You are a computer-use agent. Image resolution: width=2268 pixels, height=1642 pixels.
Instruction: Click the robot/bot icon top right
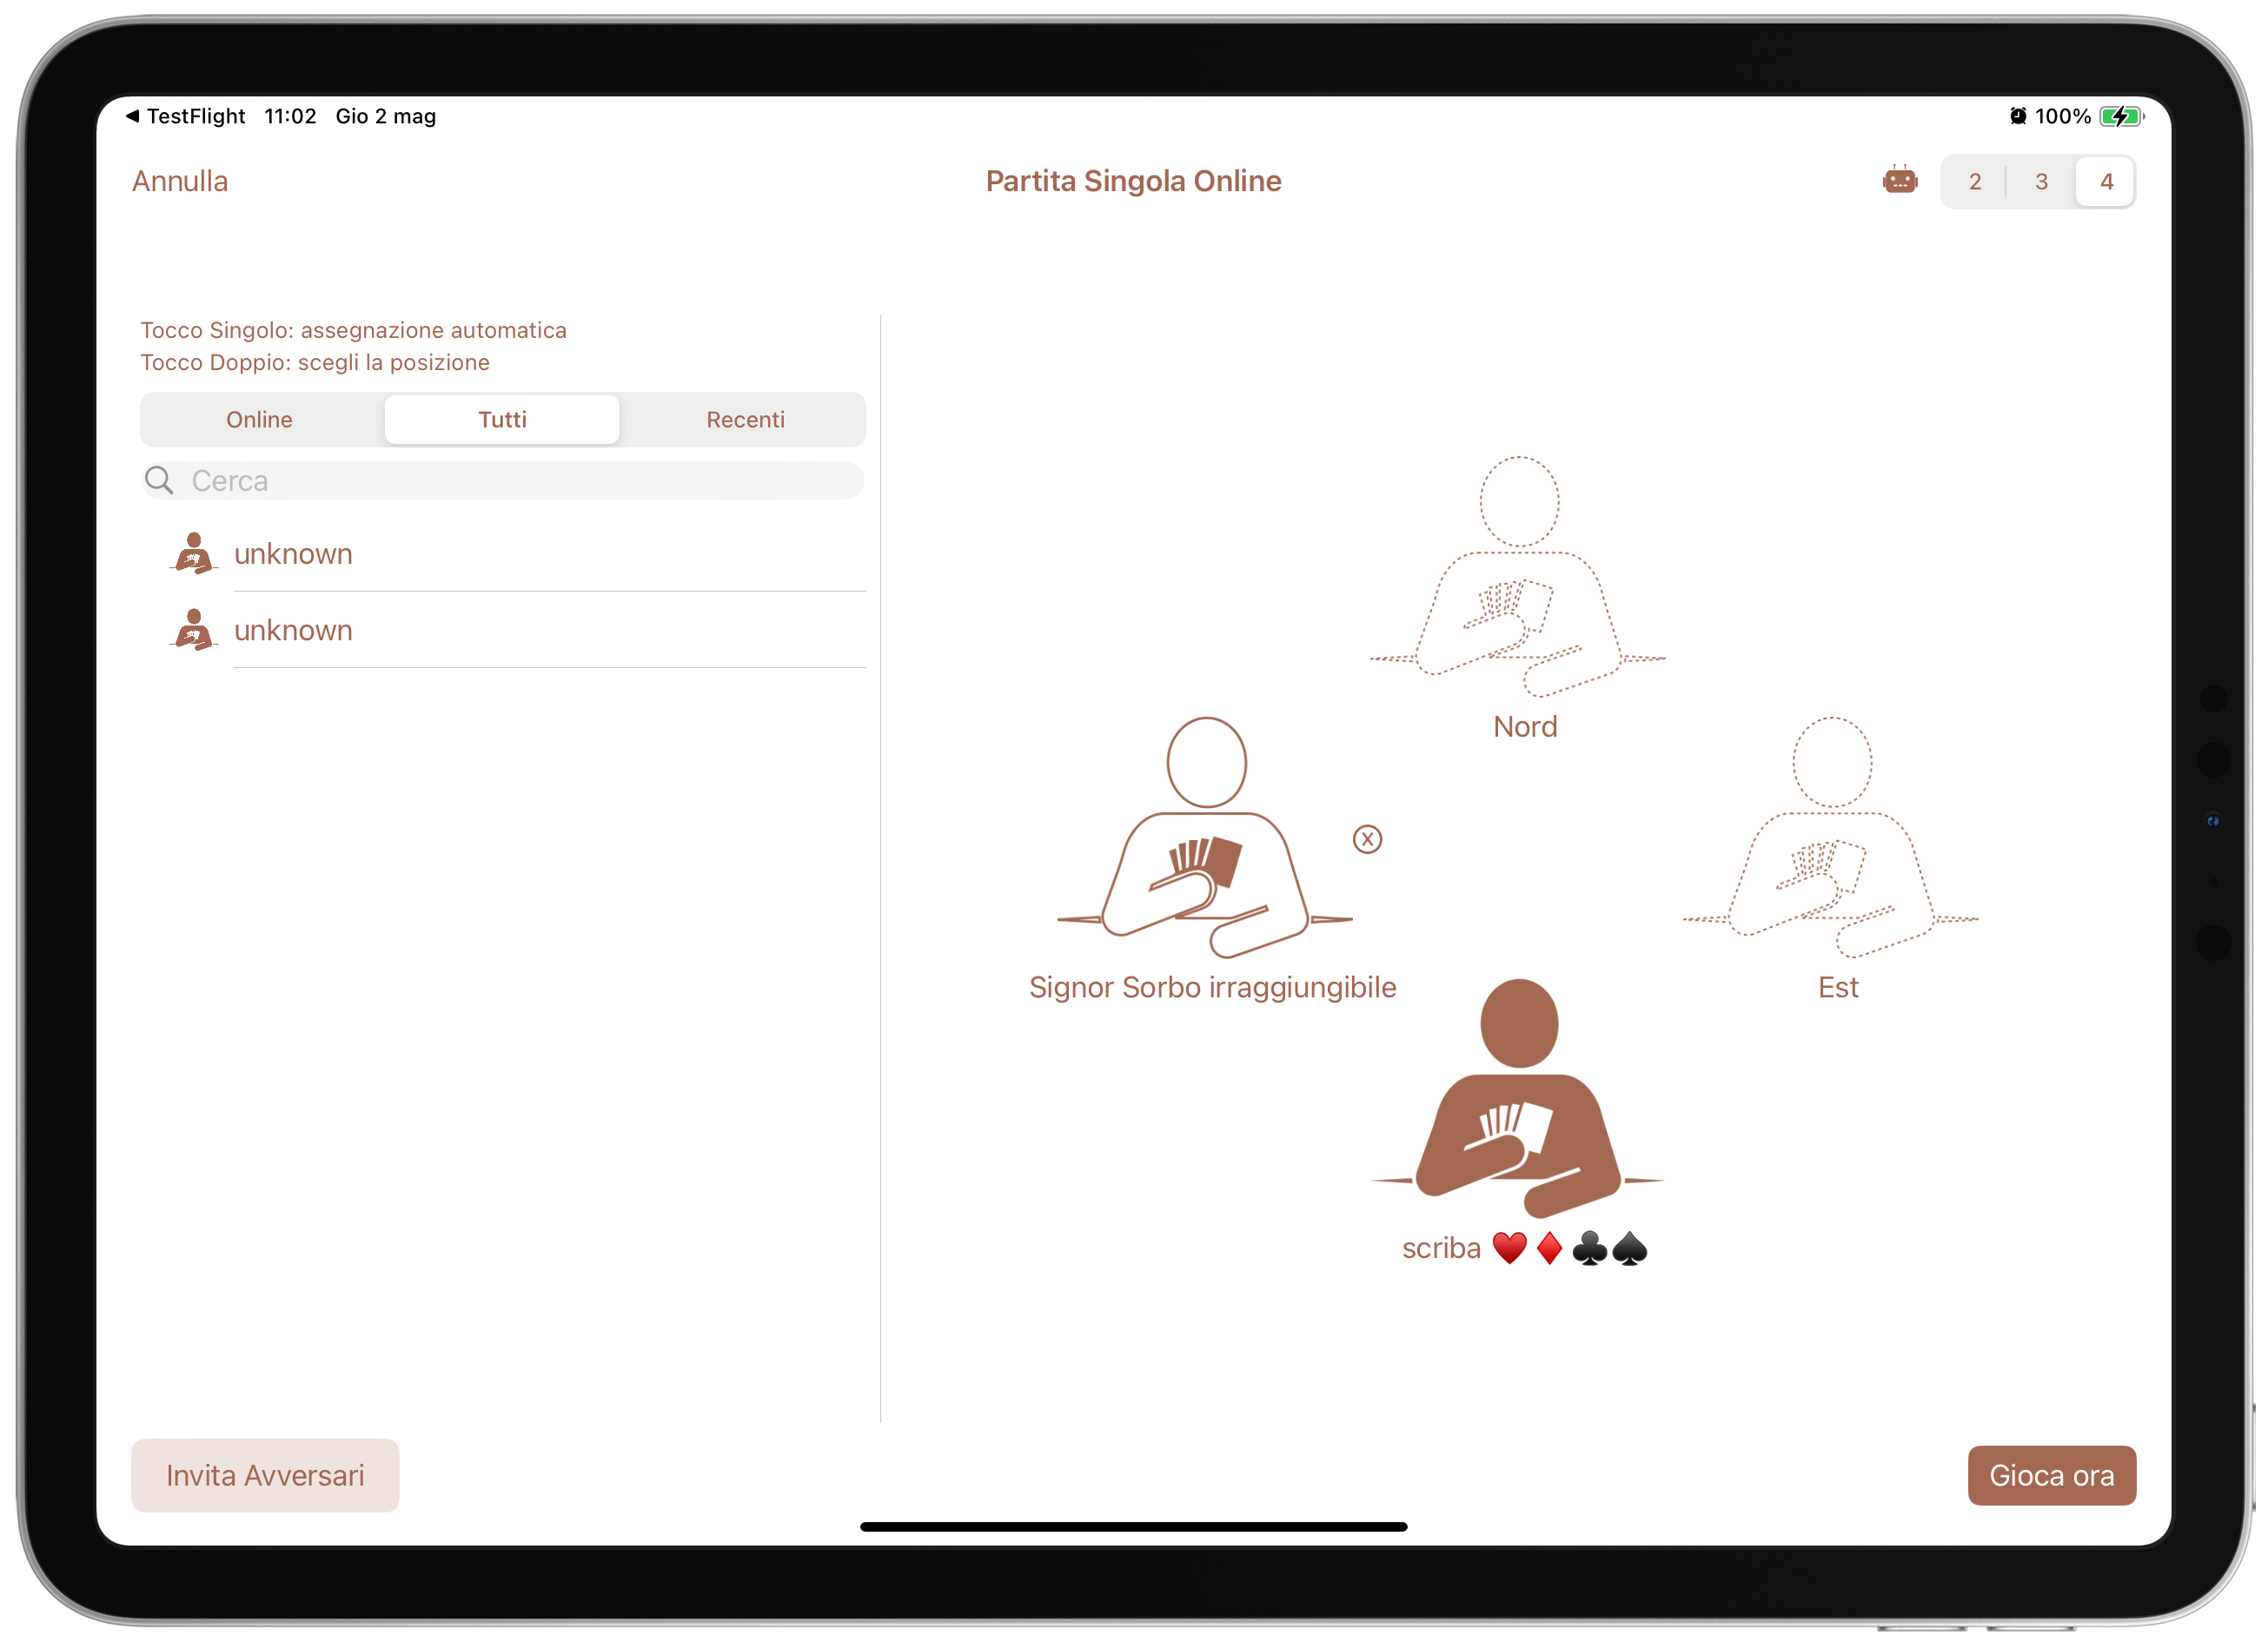pyautogui.click(x=1900, y=182)
